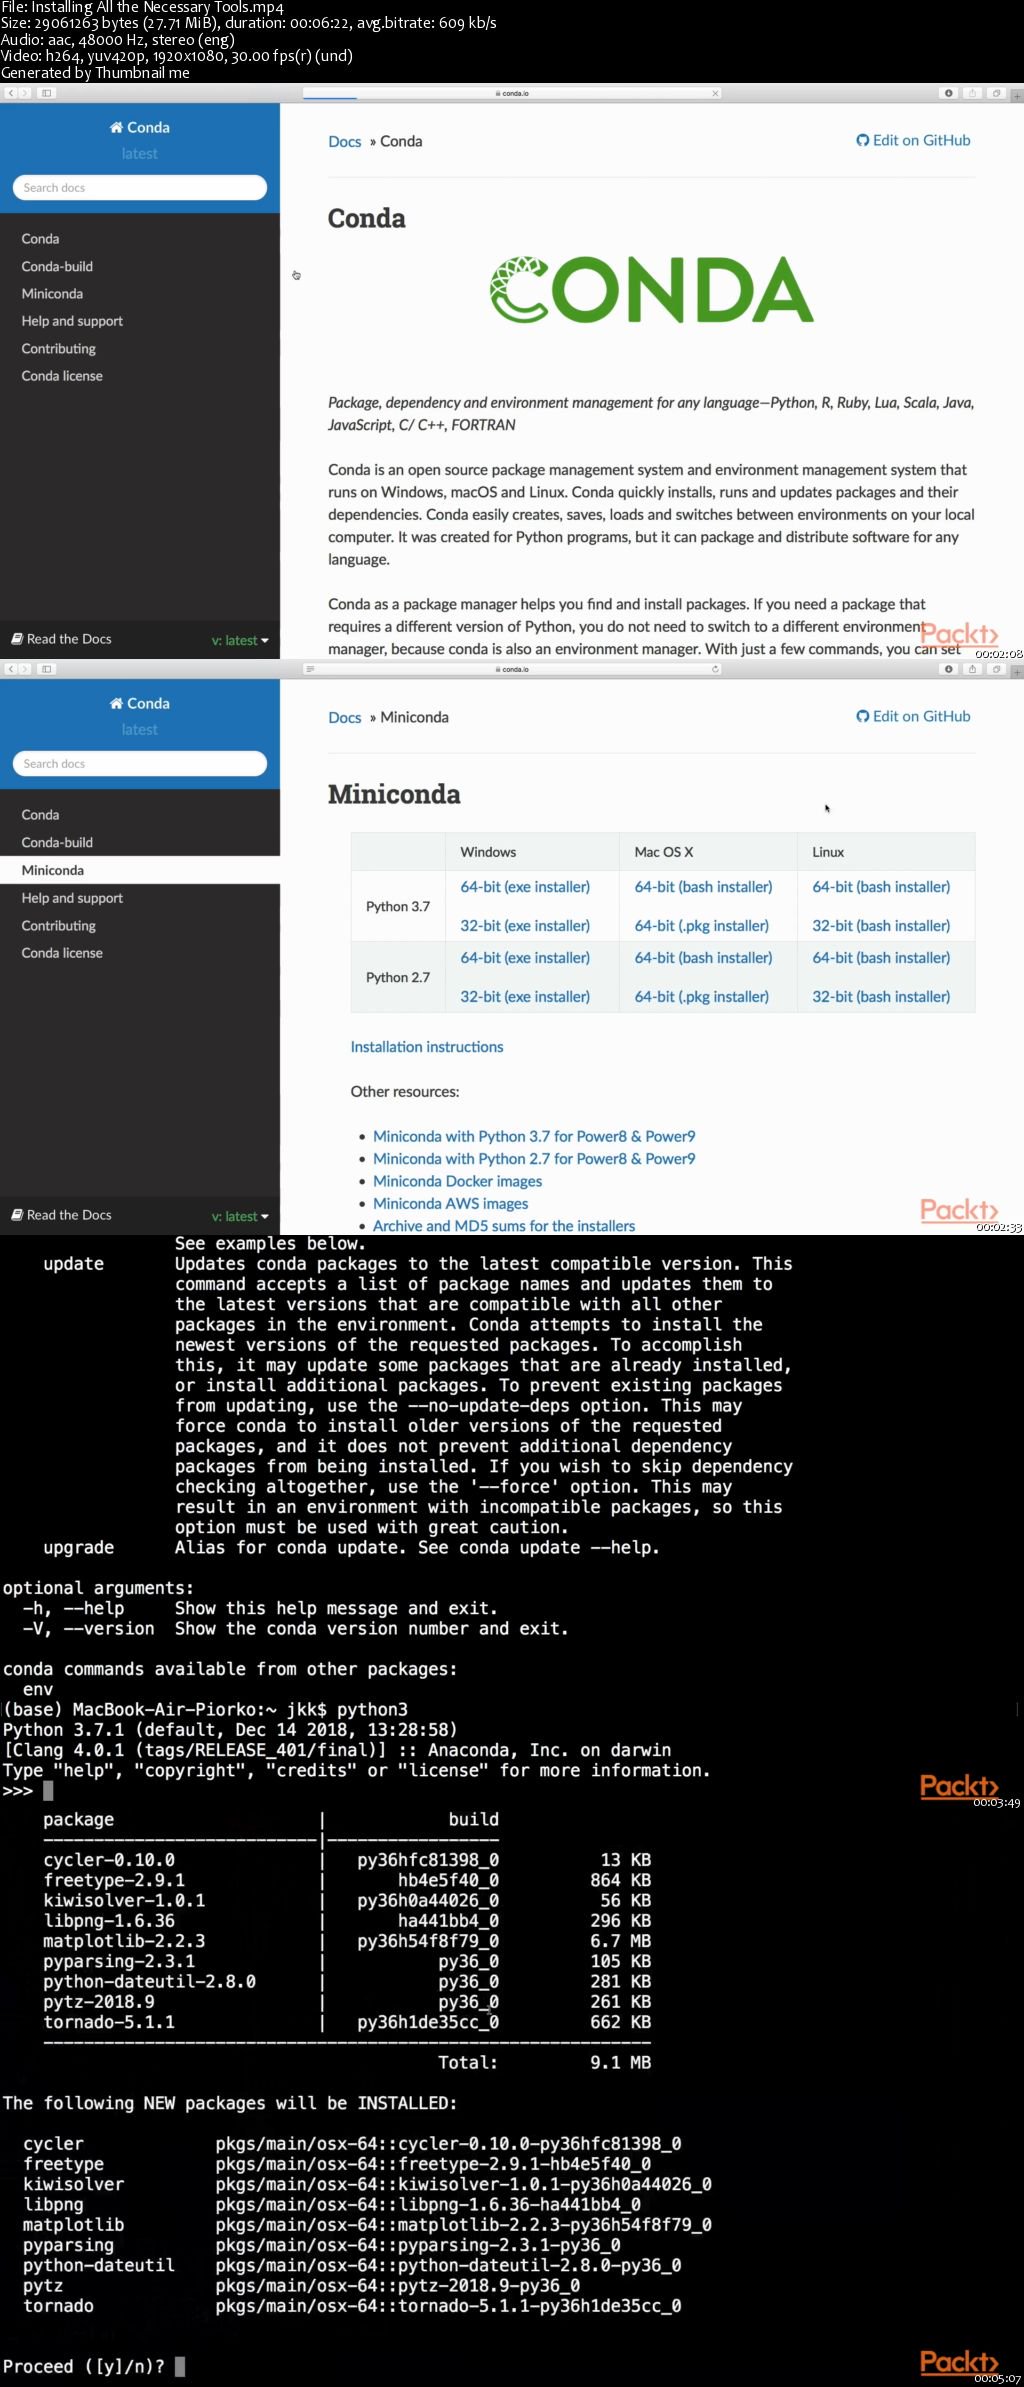Image resolution: width=1024 pixels, height=2387 pixels.
Task: Open downloads in the Conda page browser
Action: [x=949, y=93]
